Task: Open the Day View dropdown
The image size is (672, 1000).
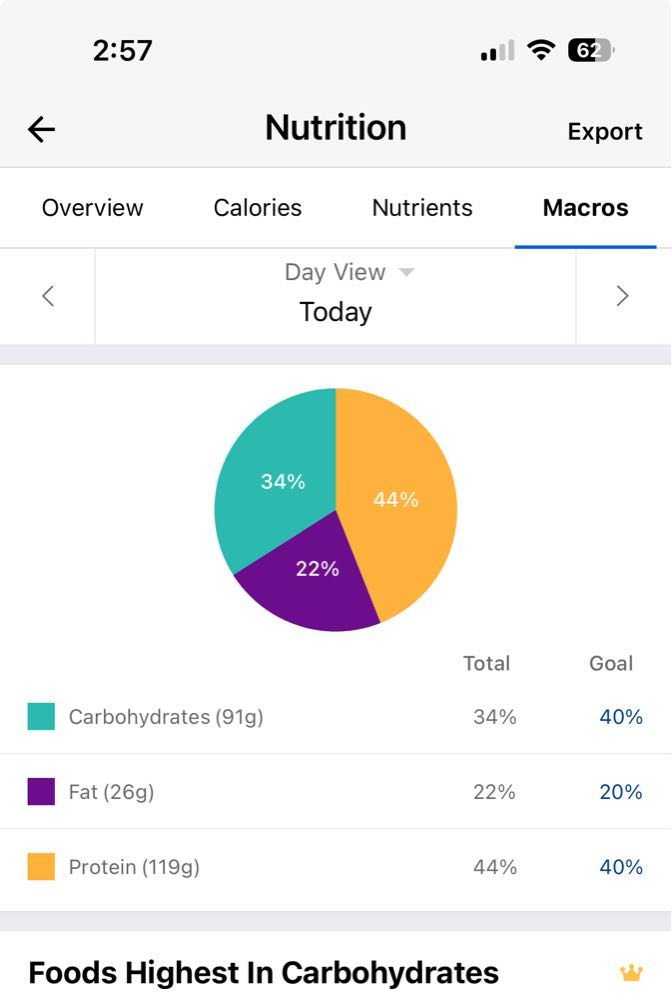Action: pyautogui.click(x=349, y=272)
